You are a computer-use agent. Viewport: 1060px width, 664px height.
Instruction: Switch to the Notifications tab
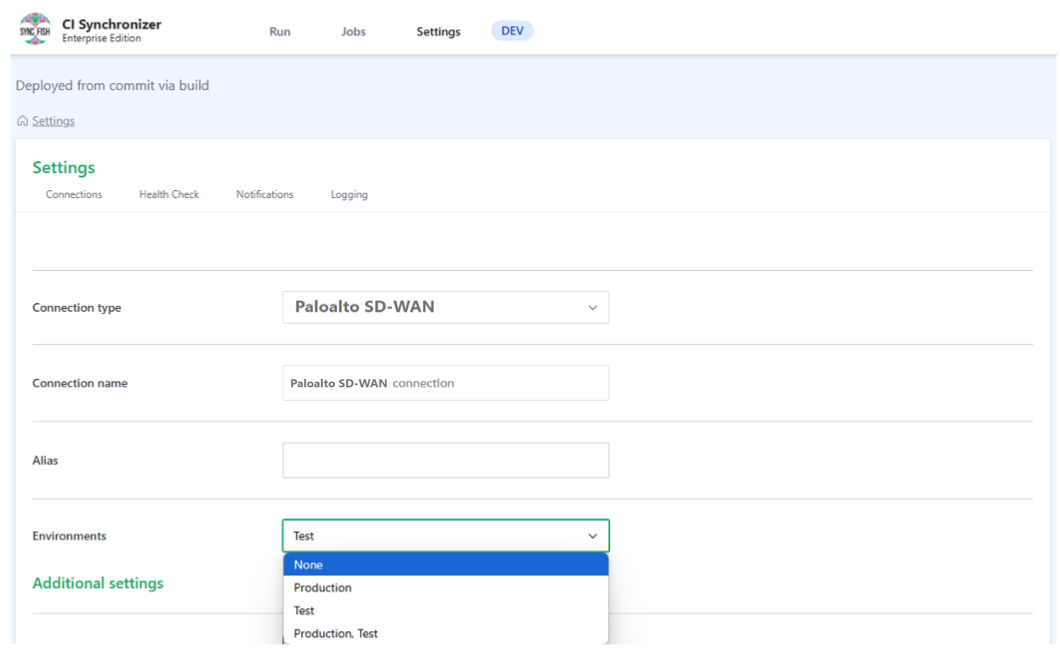click(264, 194)
